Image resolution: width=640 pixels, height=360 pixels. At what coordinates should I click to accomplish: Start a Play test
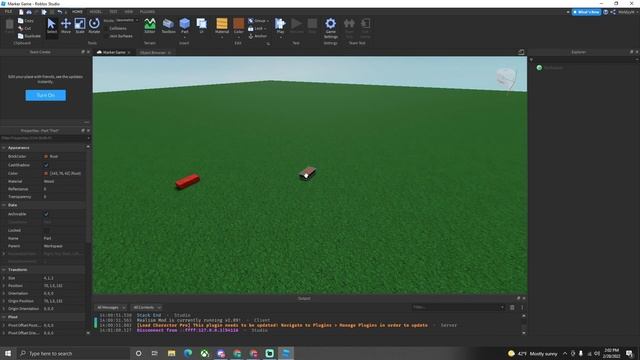click(280, 26)
